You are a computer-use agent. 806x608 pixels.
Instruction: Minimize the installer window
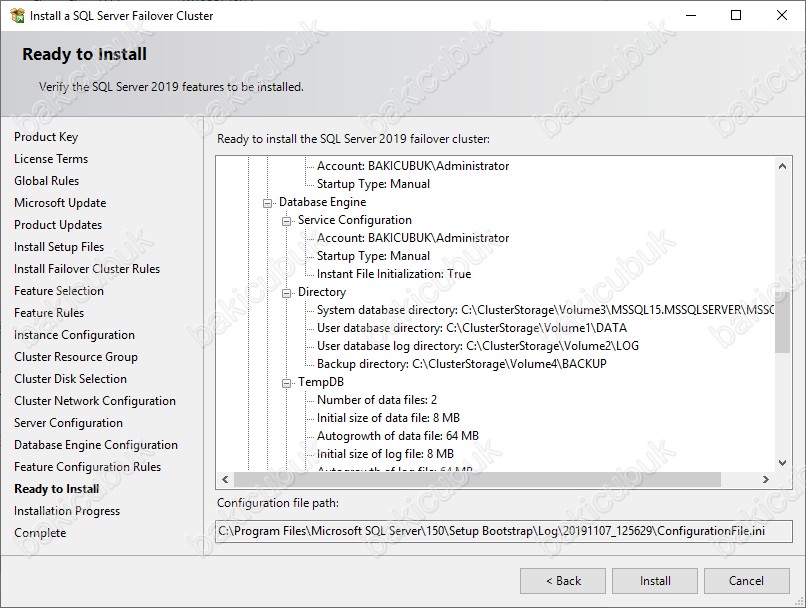click(691, 15)
